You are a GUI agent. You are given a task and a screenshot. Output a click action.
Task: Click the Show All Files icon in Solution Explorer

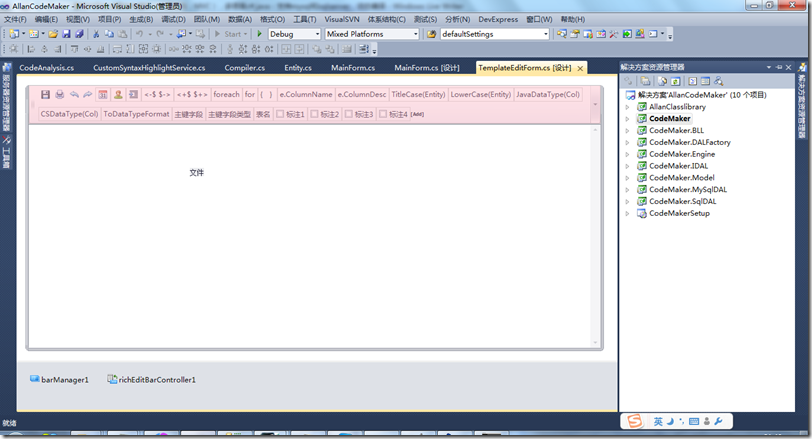click(662, 81)
